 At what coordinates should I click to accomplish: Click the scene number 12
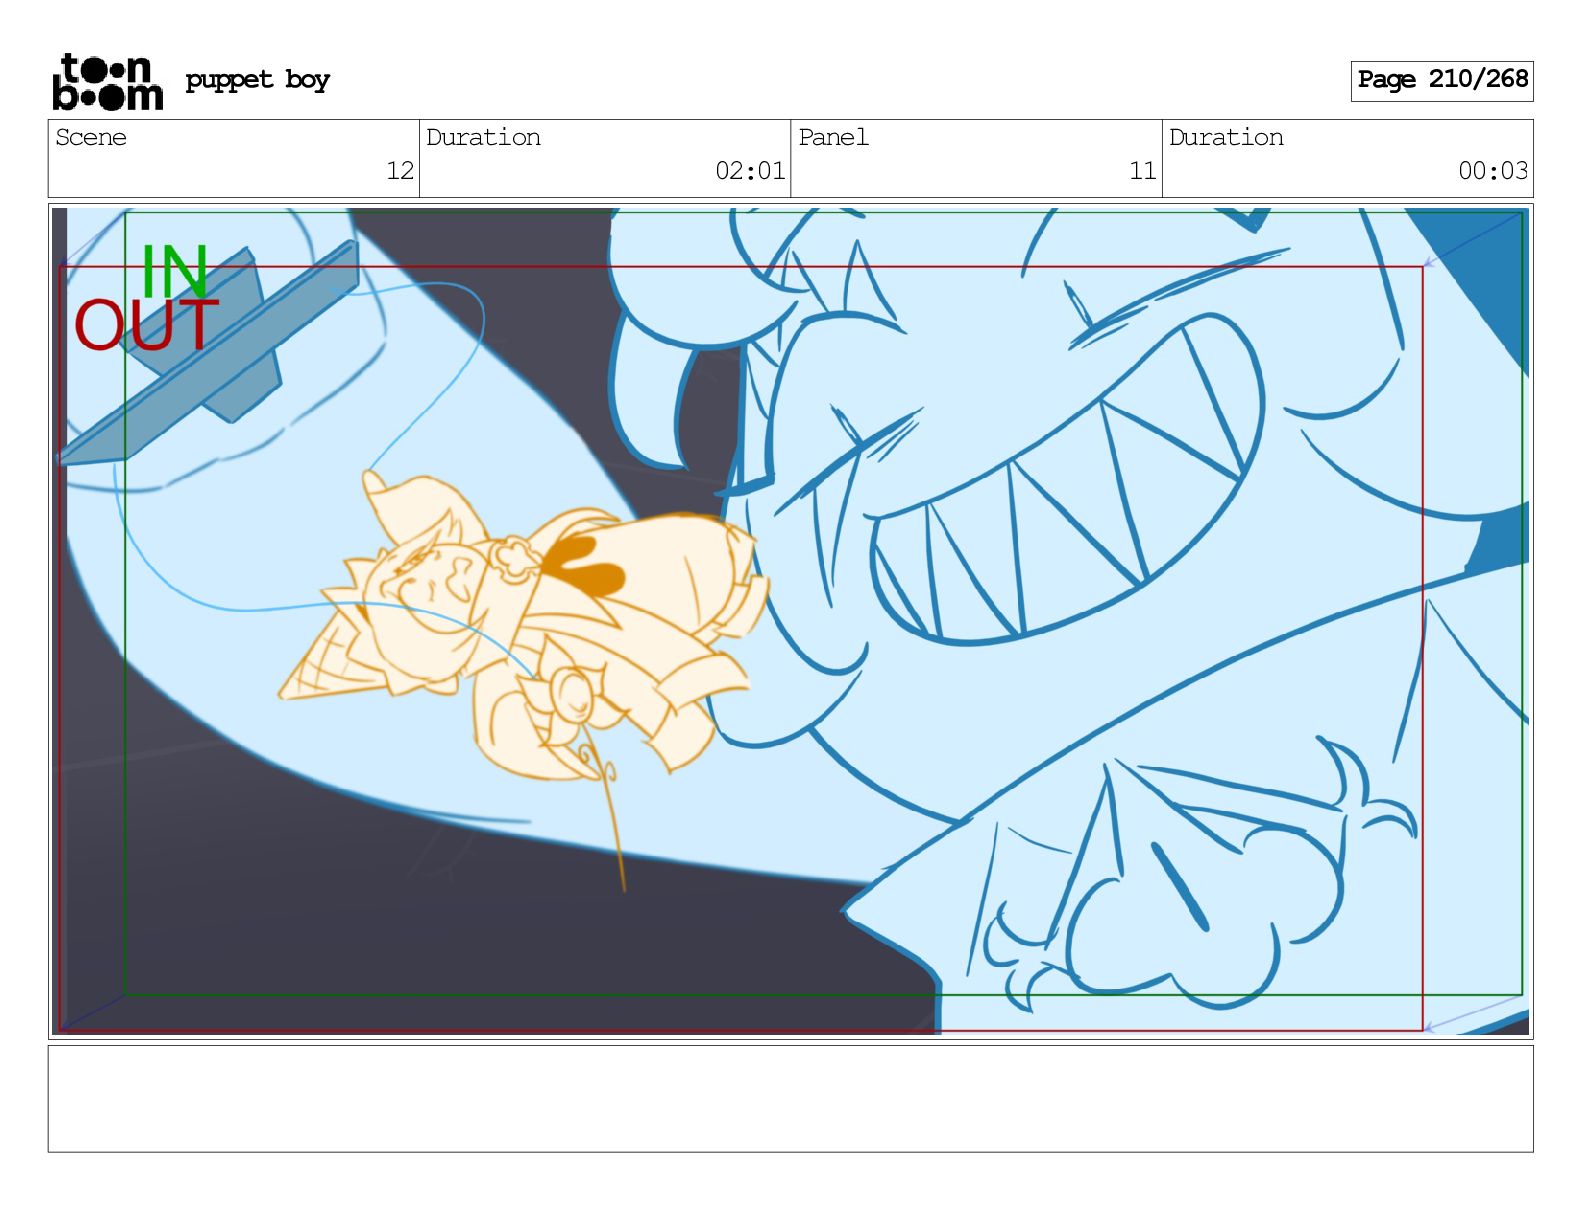point(400,171)
